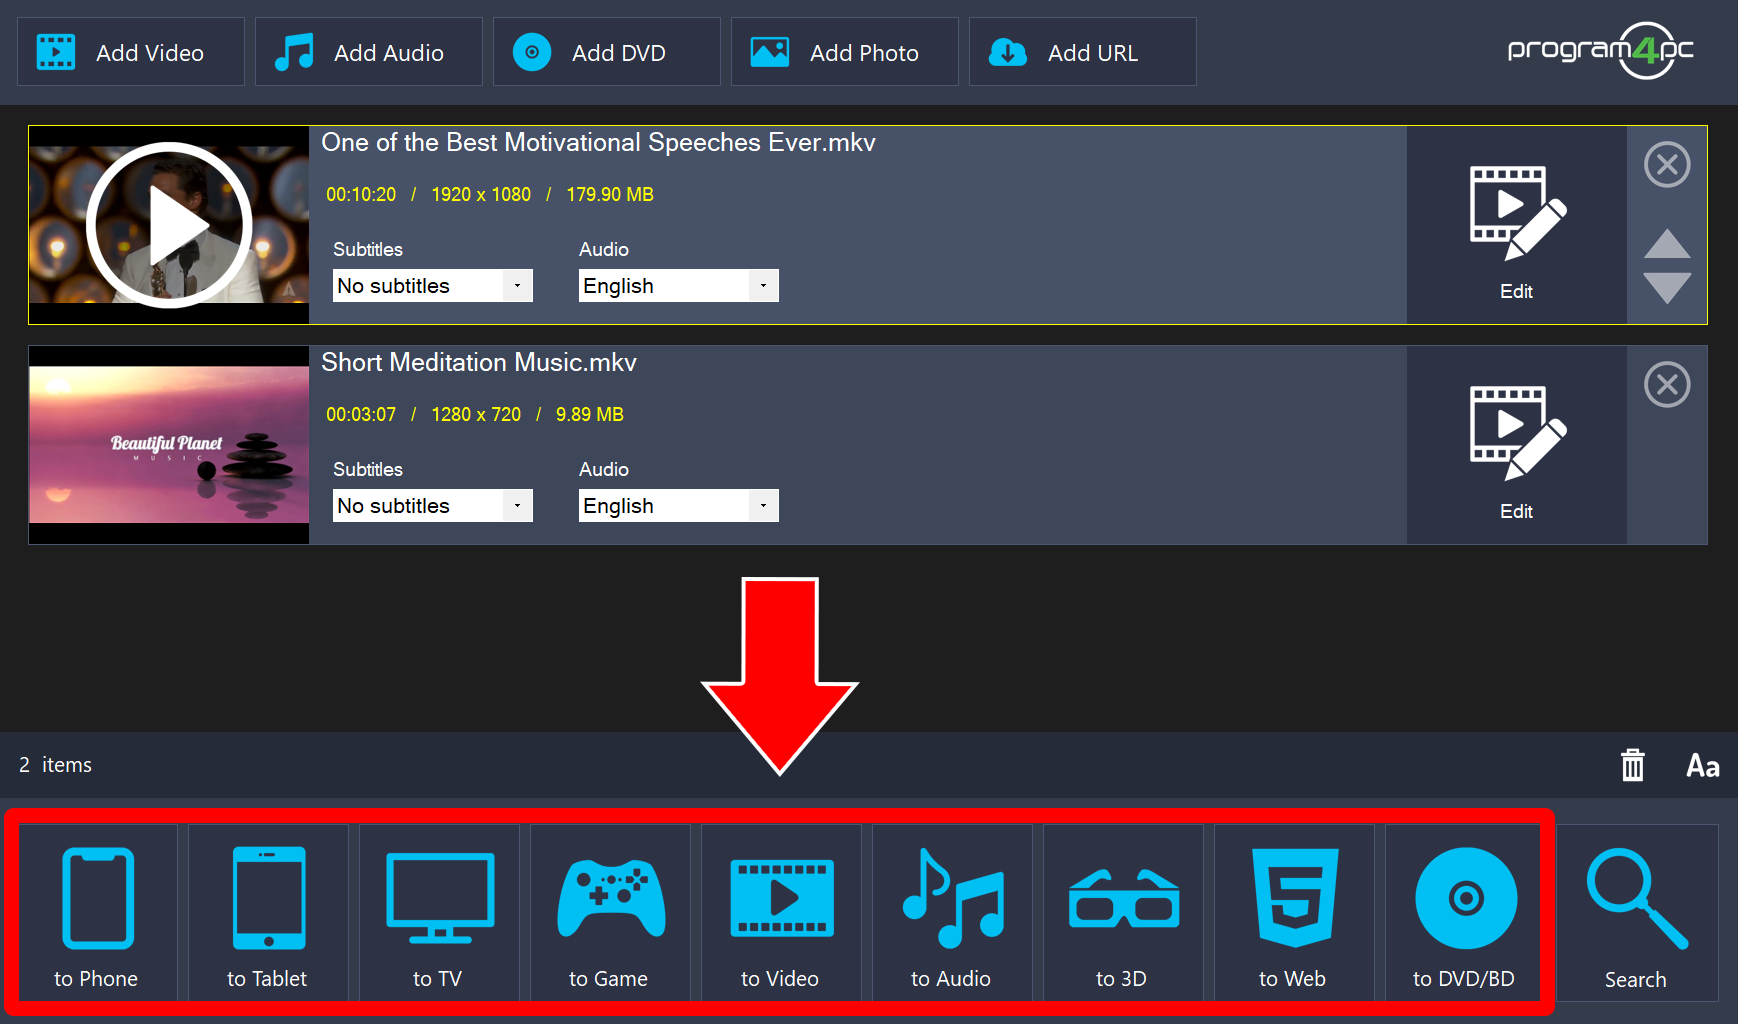Click the title One of the Best Motivational Speeches Ever.mkv
The height and width of the screenshot is (1024, 1738).
(598, 143)
